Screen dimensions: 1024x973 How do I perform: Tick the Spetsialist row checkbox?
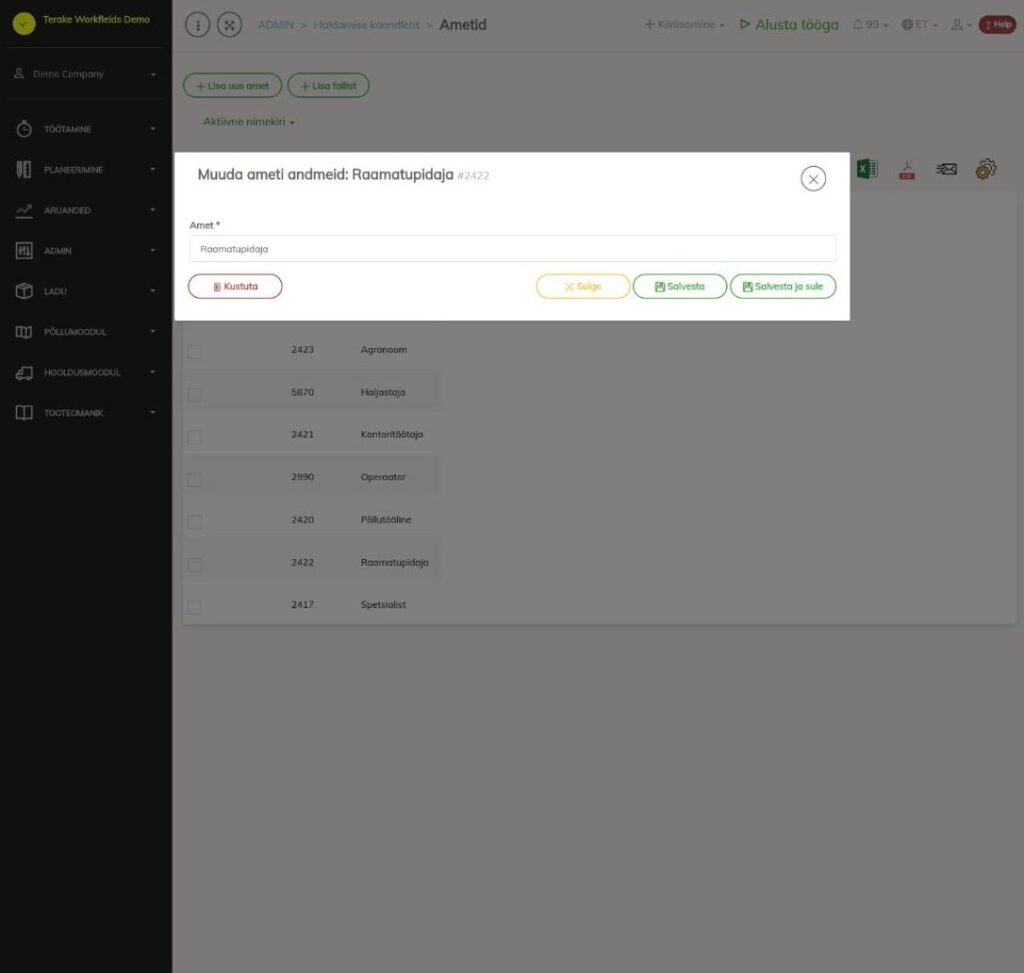tap(195, 607)
